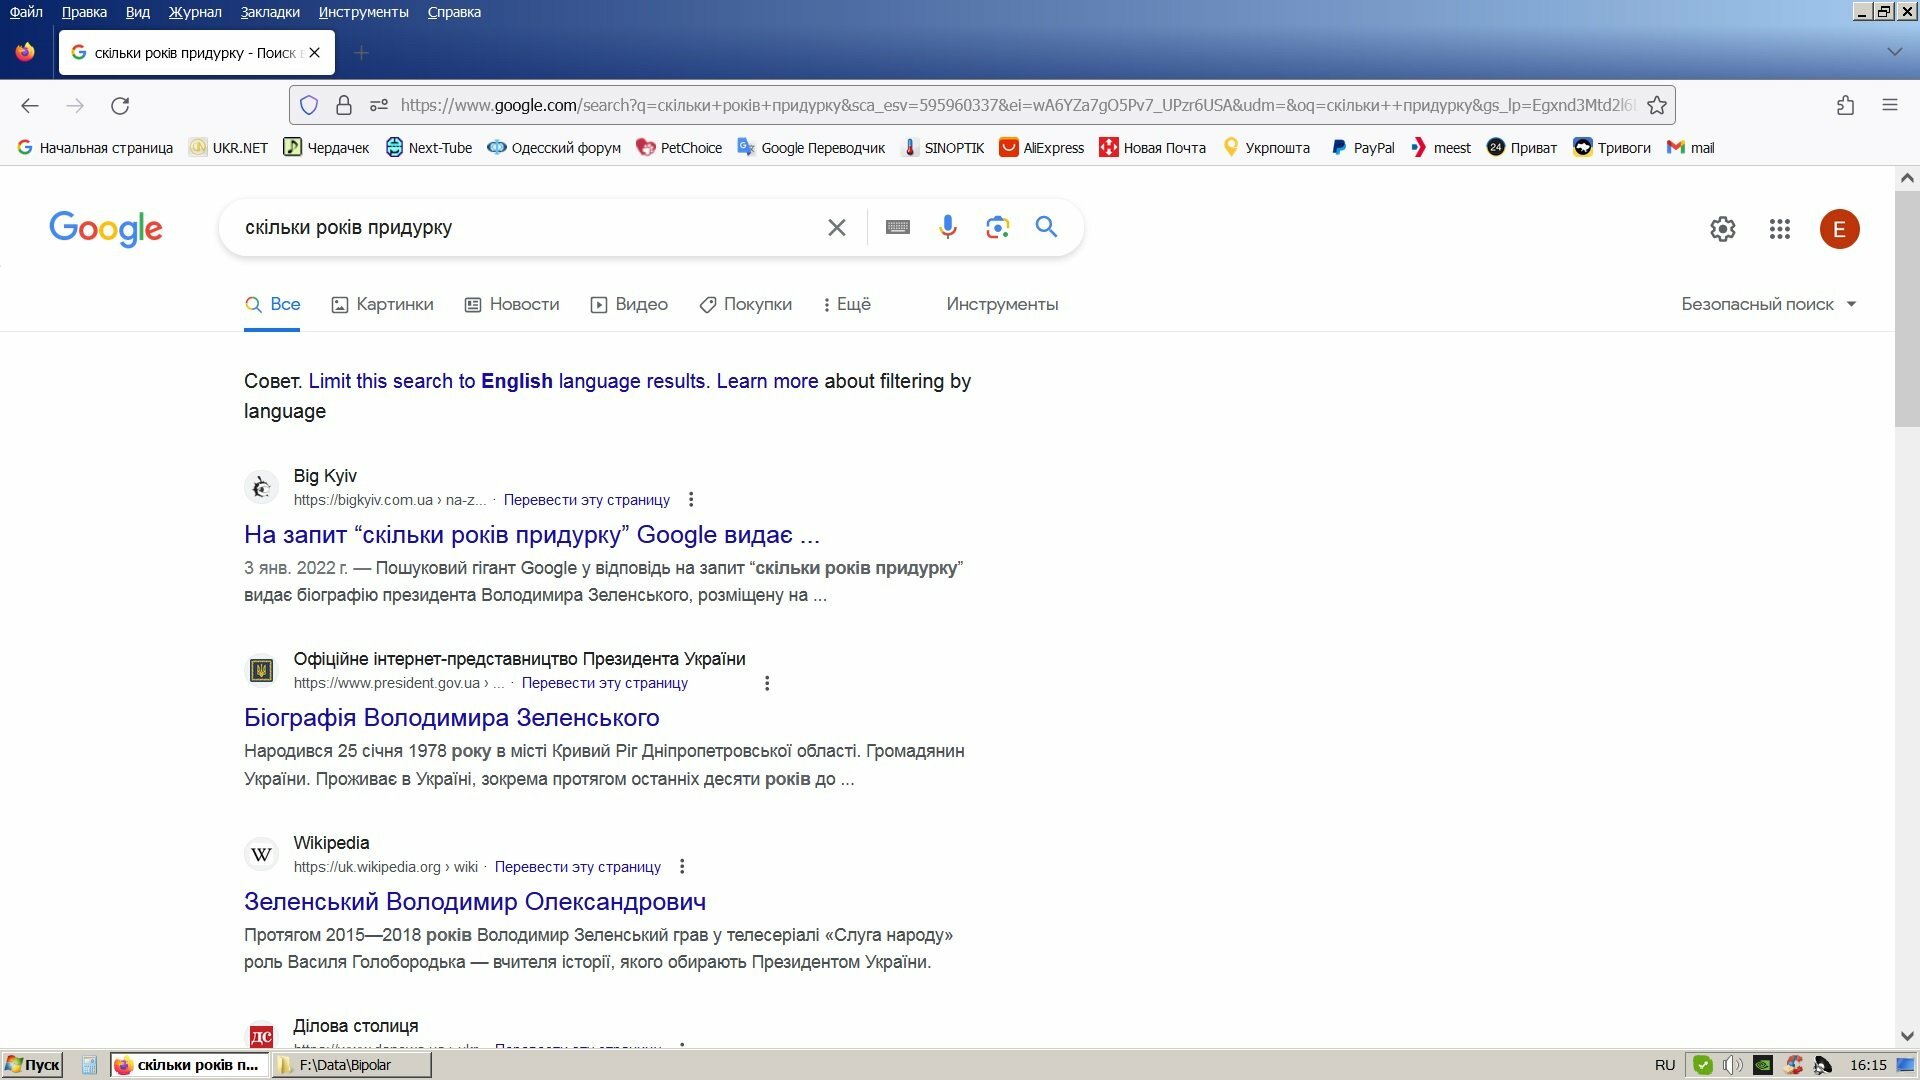
Task: Open the Журнал menu
Action: pyautogui.click(x=195, y=12)
